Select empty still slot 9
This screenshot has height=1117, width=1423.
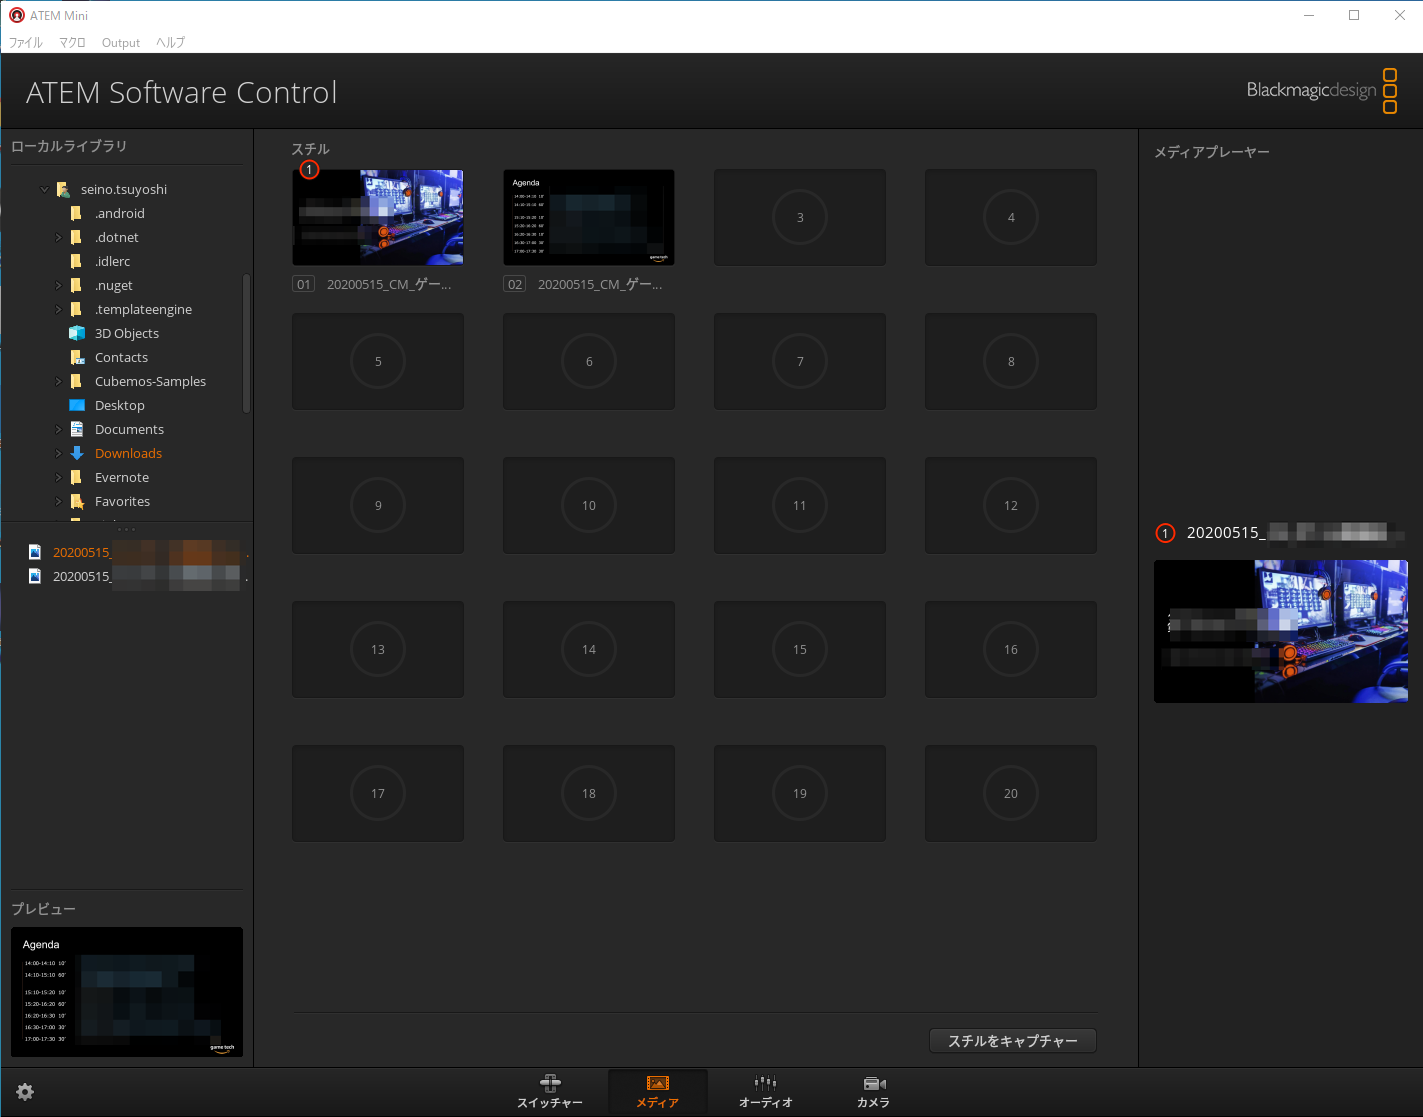pyautogui.click(x=378, y=505)
